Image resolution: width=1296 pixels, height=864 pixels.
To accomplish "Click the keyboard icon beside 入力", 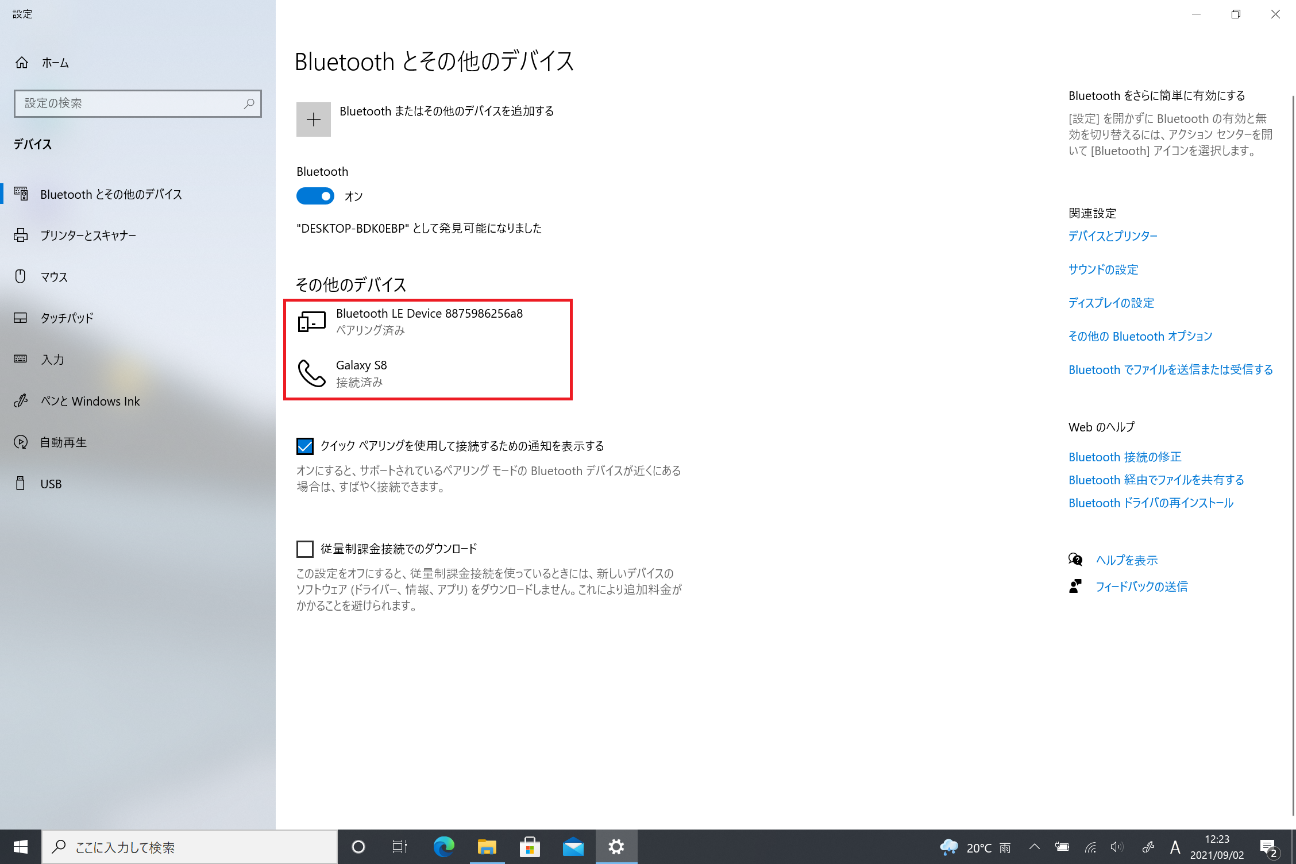I will click(x=21, y=359).
